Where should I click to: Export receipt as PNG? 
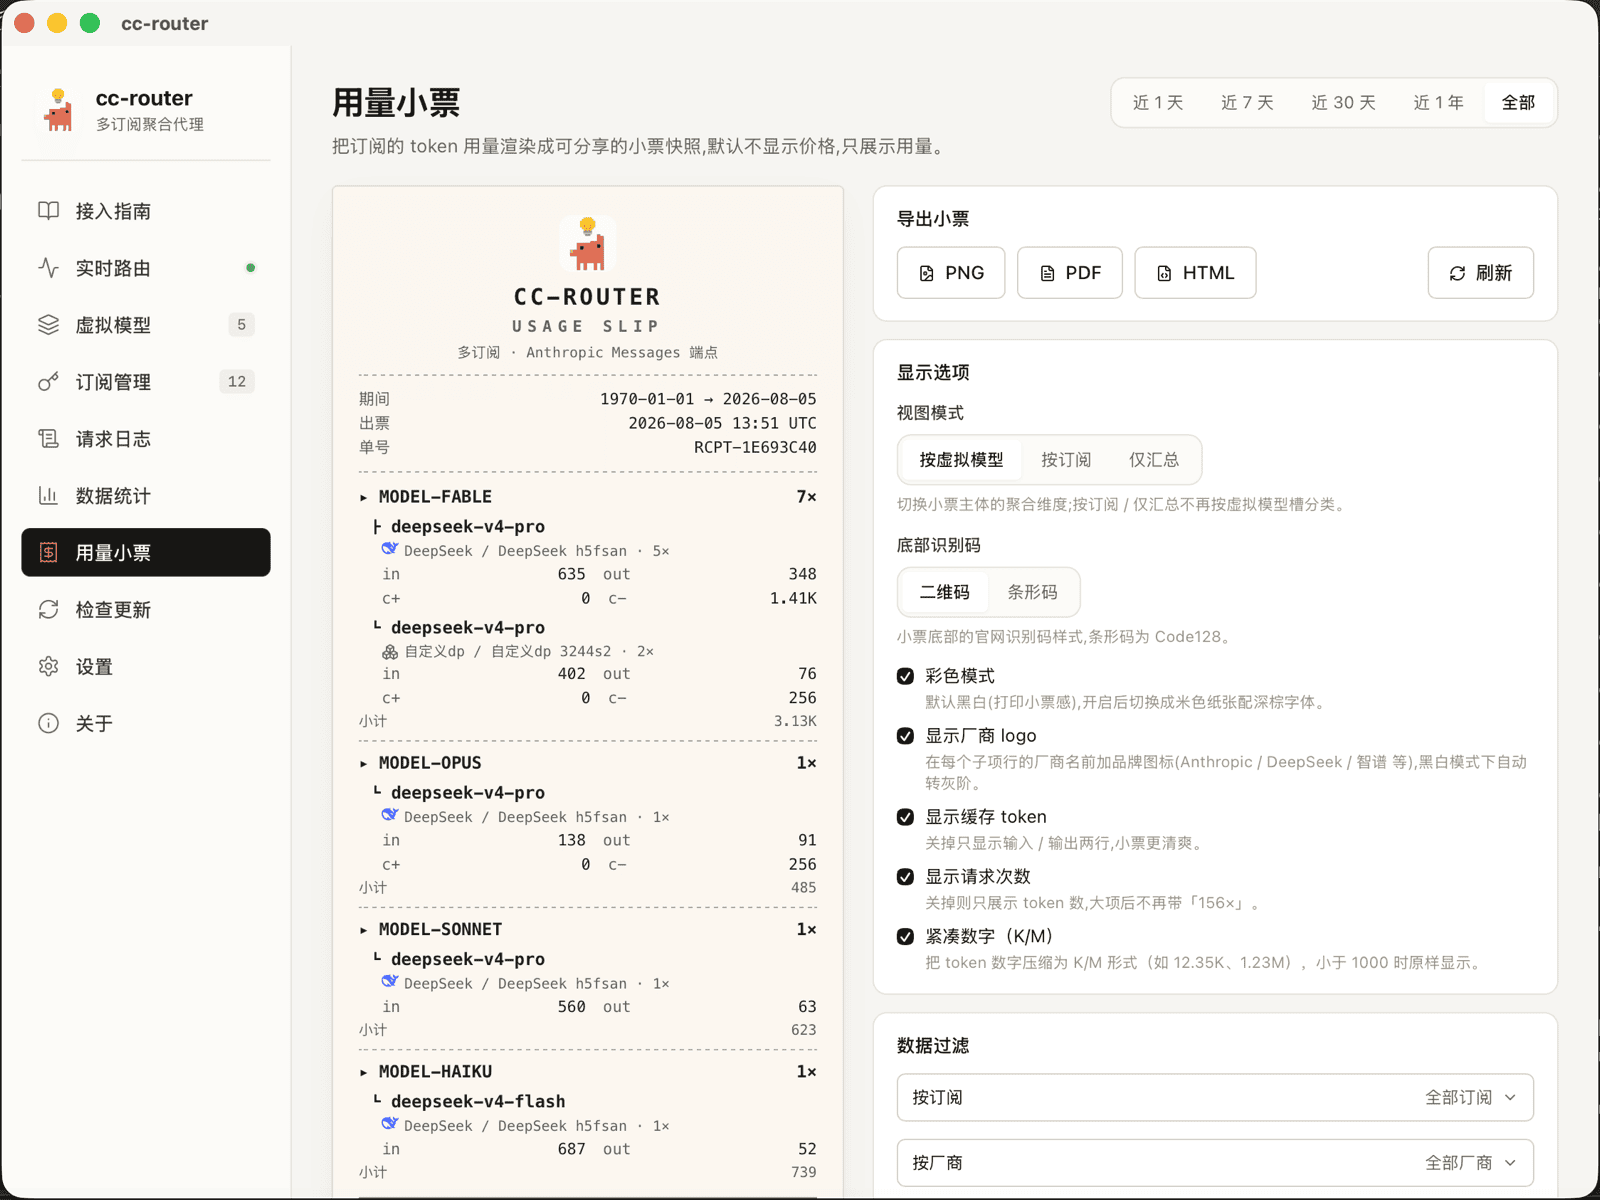coord(951,273)
